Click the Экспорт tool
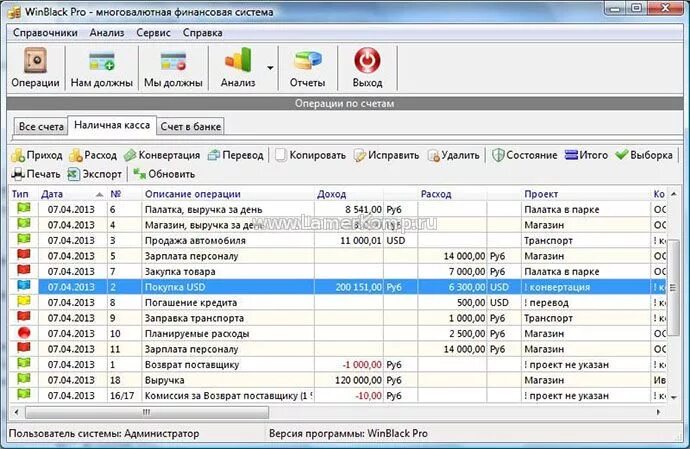Screen dimensions: 690x449 95,174
